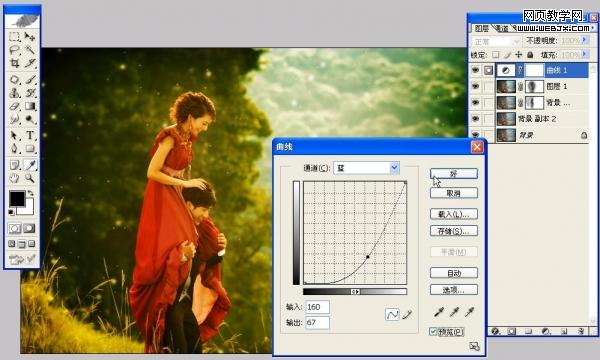Image resolution: width=600 pixels, height=360 pixels.
Task: Switch to the 通道 tab
Action: [502, 28]
